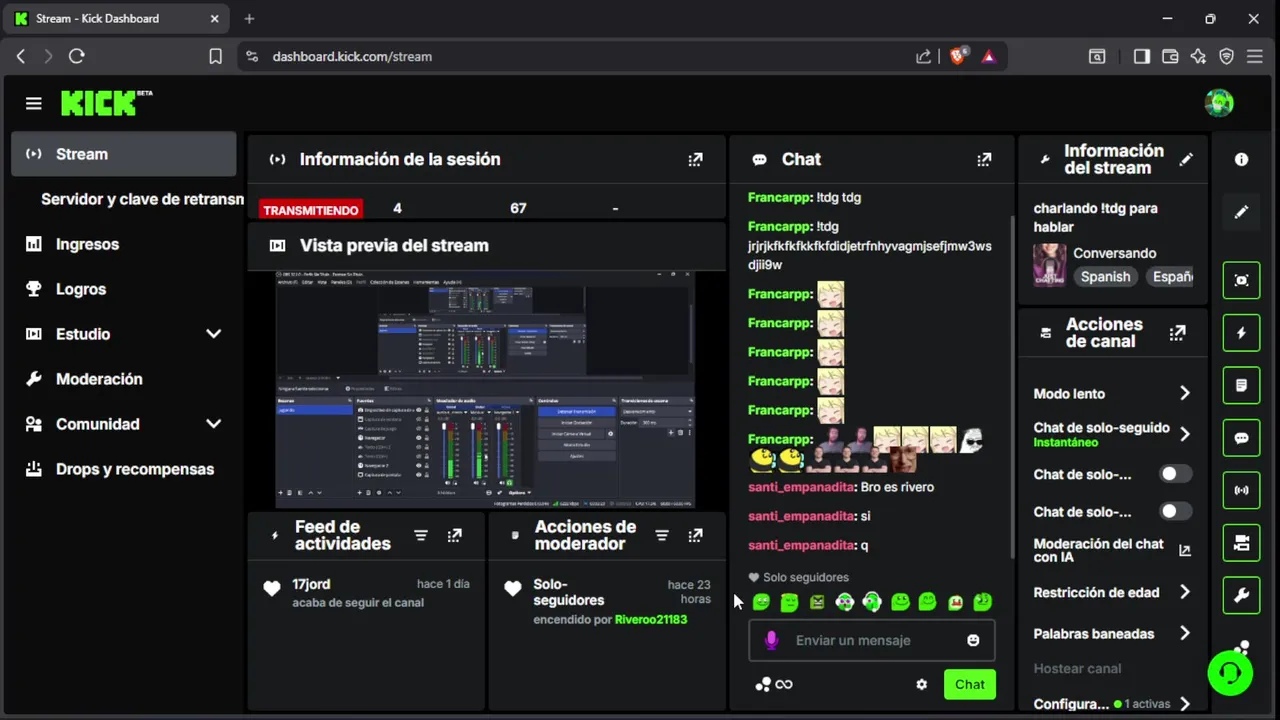Reload the dashboard page
This screenshot has height=720, width=1280.
click(76, 56)
